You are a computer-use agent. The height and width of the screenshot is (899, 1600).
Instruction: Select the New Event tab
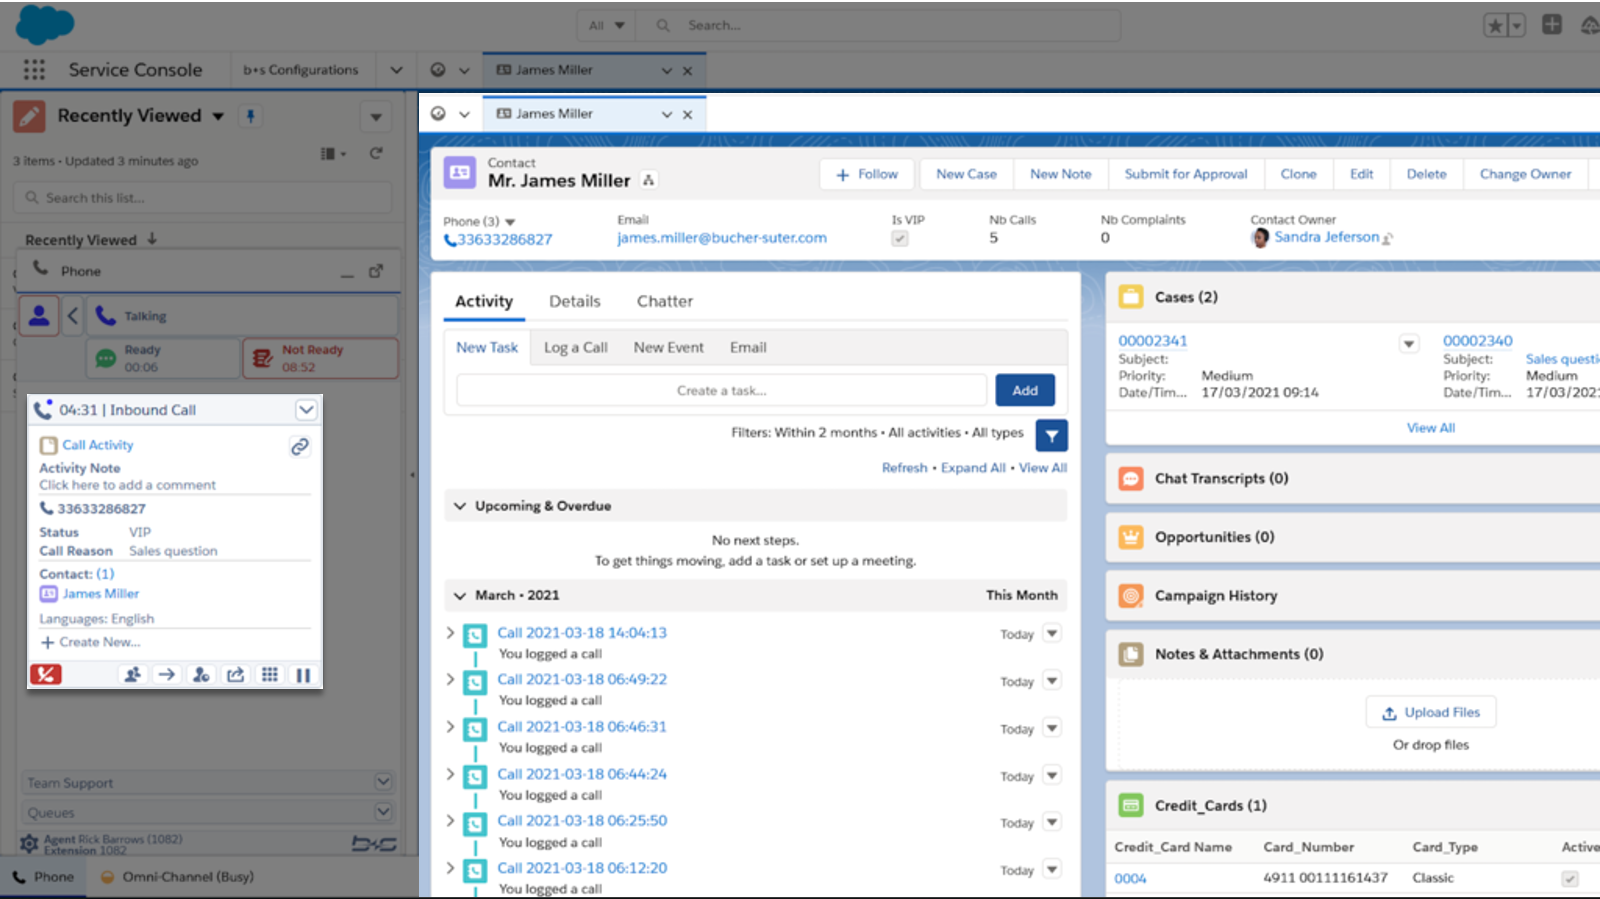(668, 348)
